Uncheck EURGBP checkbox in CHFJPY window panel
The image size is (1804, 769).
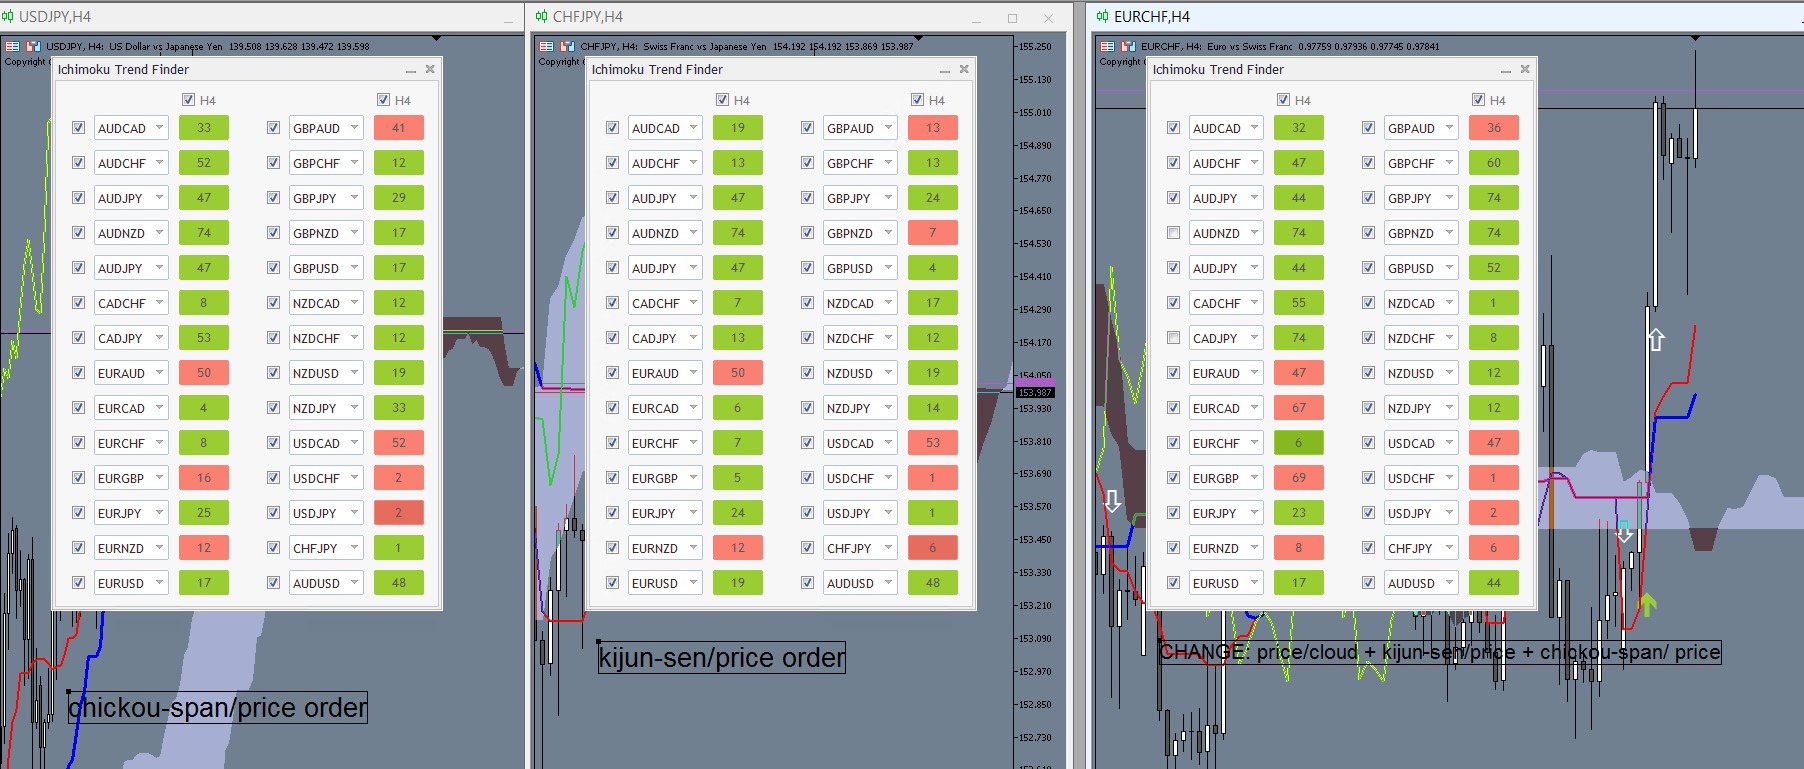[x=612, y=478]
